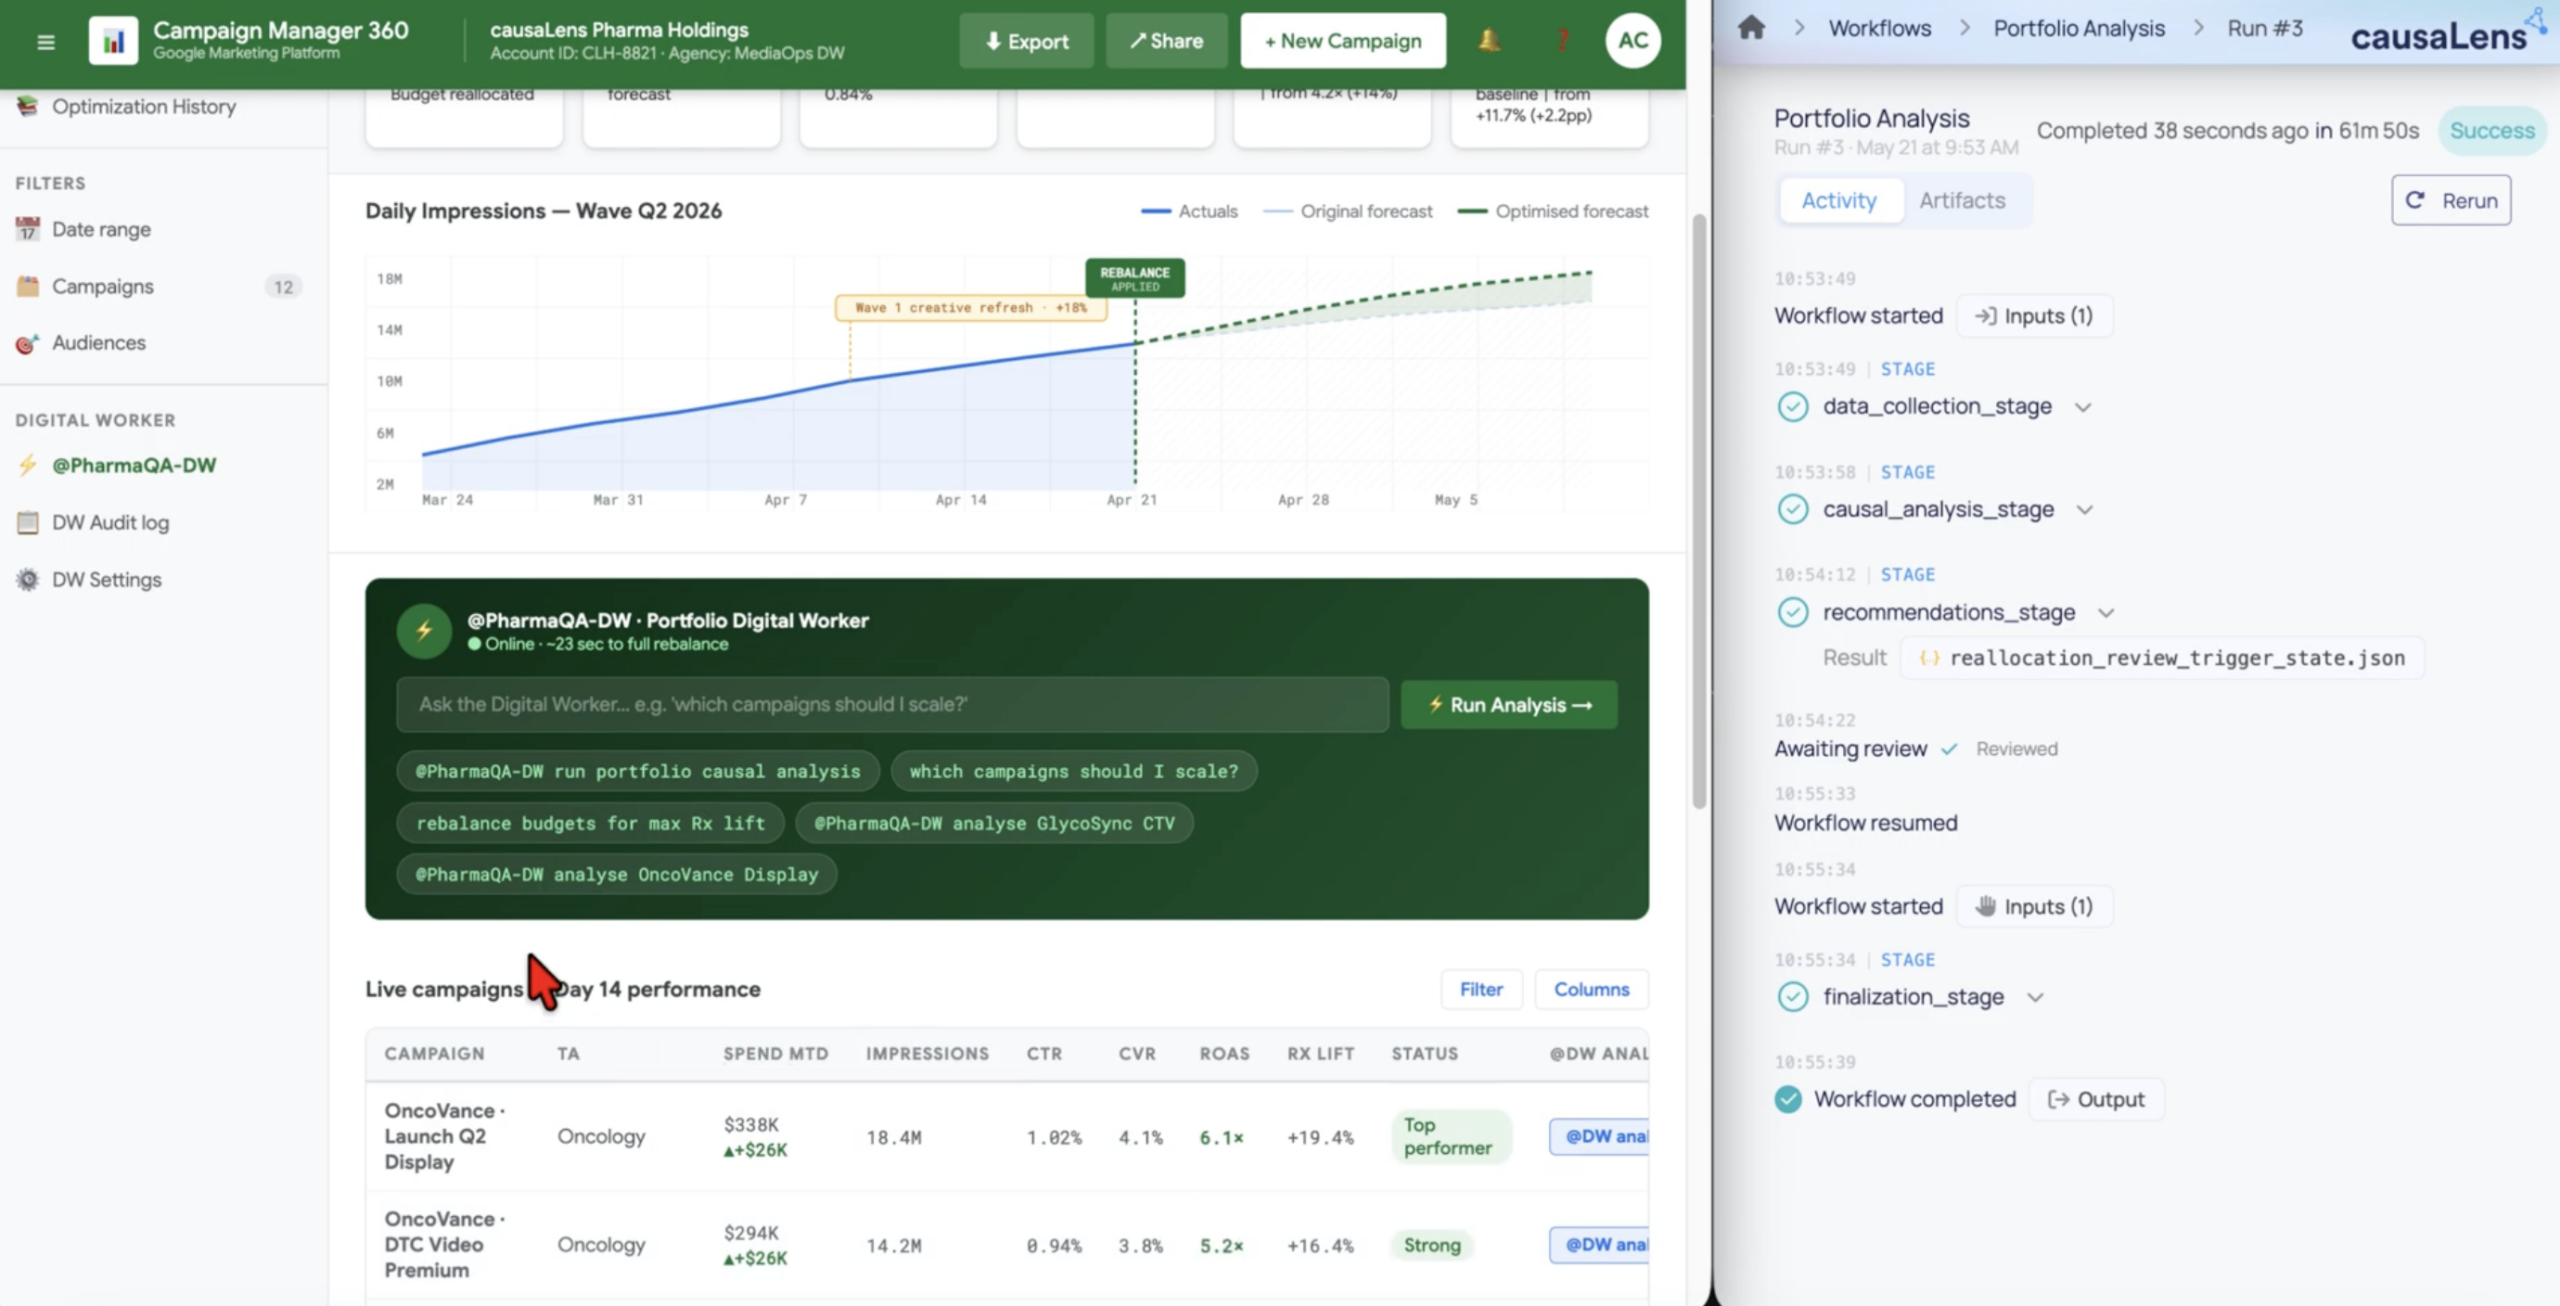Click finalization_stage check status icon
The height and width of the screenshot is (1306, 2560).
[x=1792, y=997]
